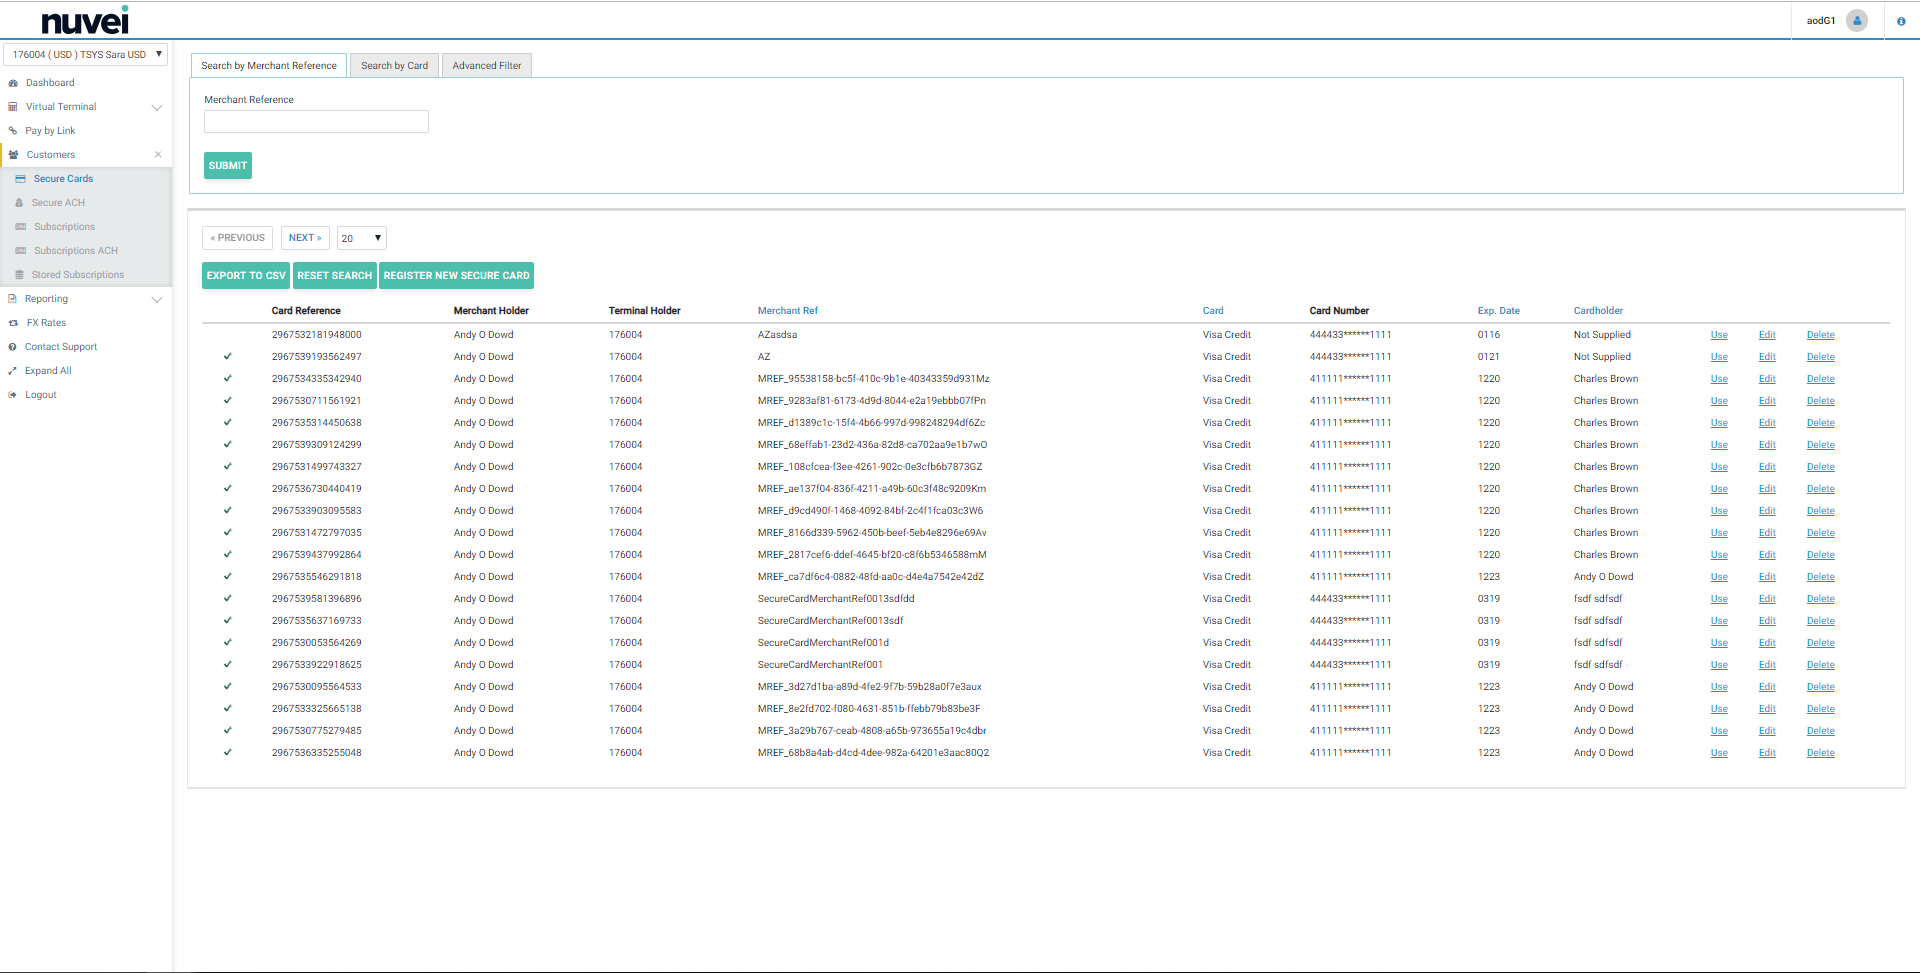
Task: Switch to the Search by Card tab
Action: click(x=394, y=66)
